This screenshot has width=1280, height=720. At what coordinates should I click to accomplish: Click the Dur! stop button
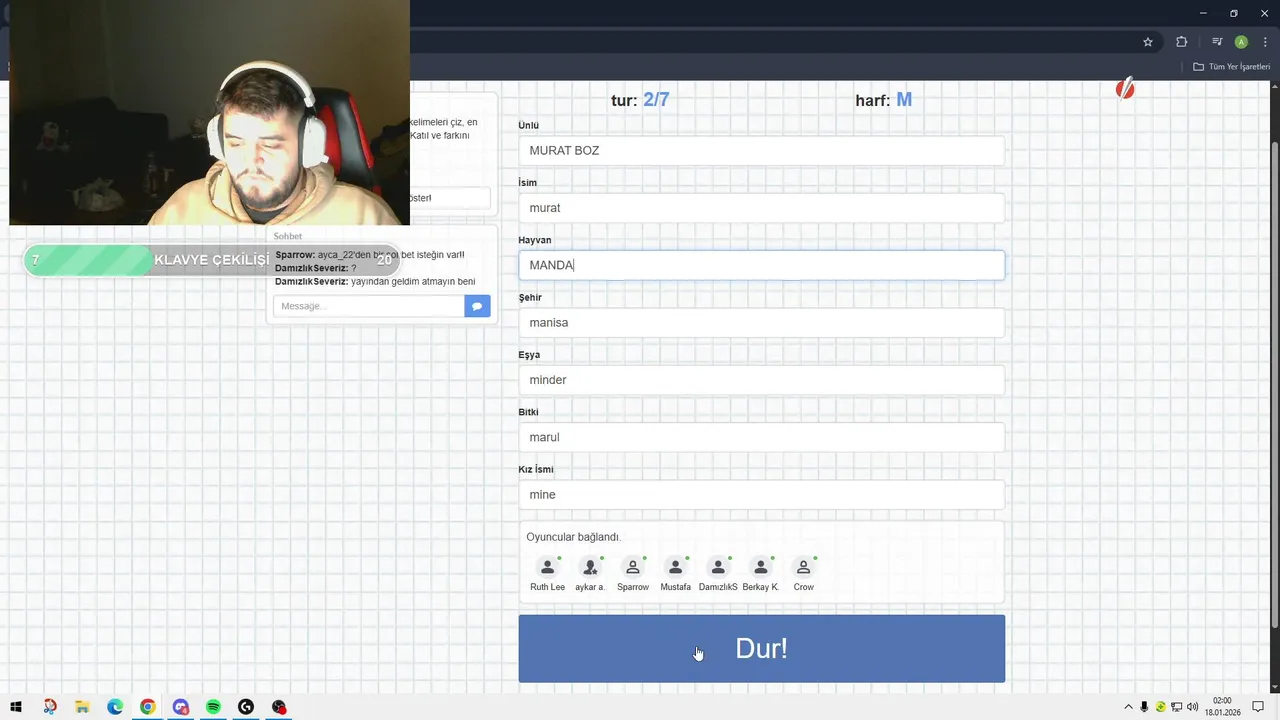point(761,648)
